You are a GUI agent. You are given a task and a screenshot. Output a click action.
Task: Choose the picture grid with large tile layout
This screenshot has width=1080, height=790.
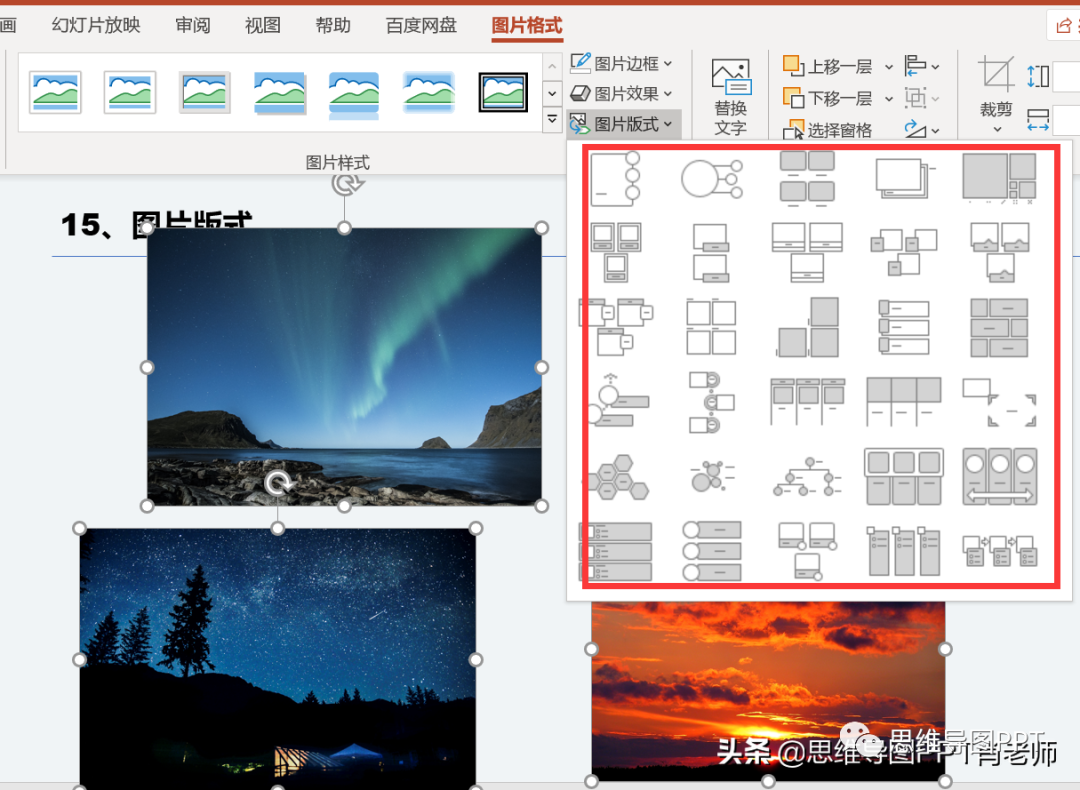pyautogui.click(x=999, y=179)
